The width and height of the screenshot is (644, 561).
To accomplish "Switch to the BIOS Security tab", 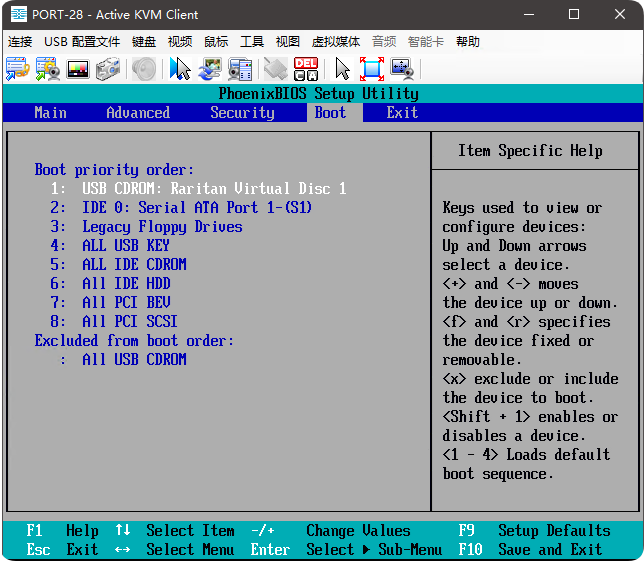I will 242,113.
